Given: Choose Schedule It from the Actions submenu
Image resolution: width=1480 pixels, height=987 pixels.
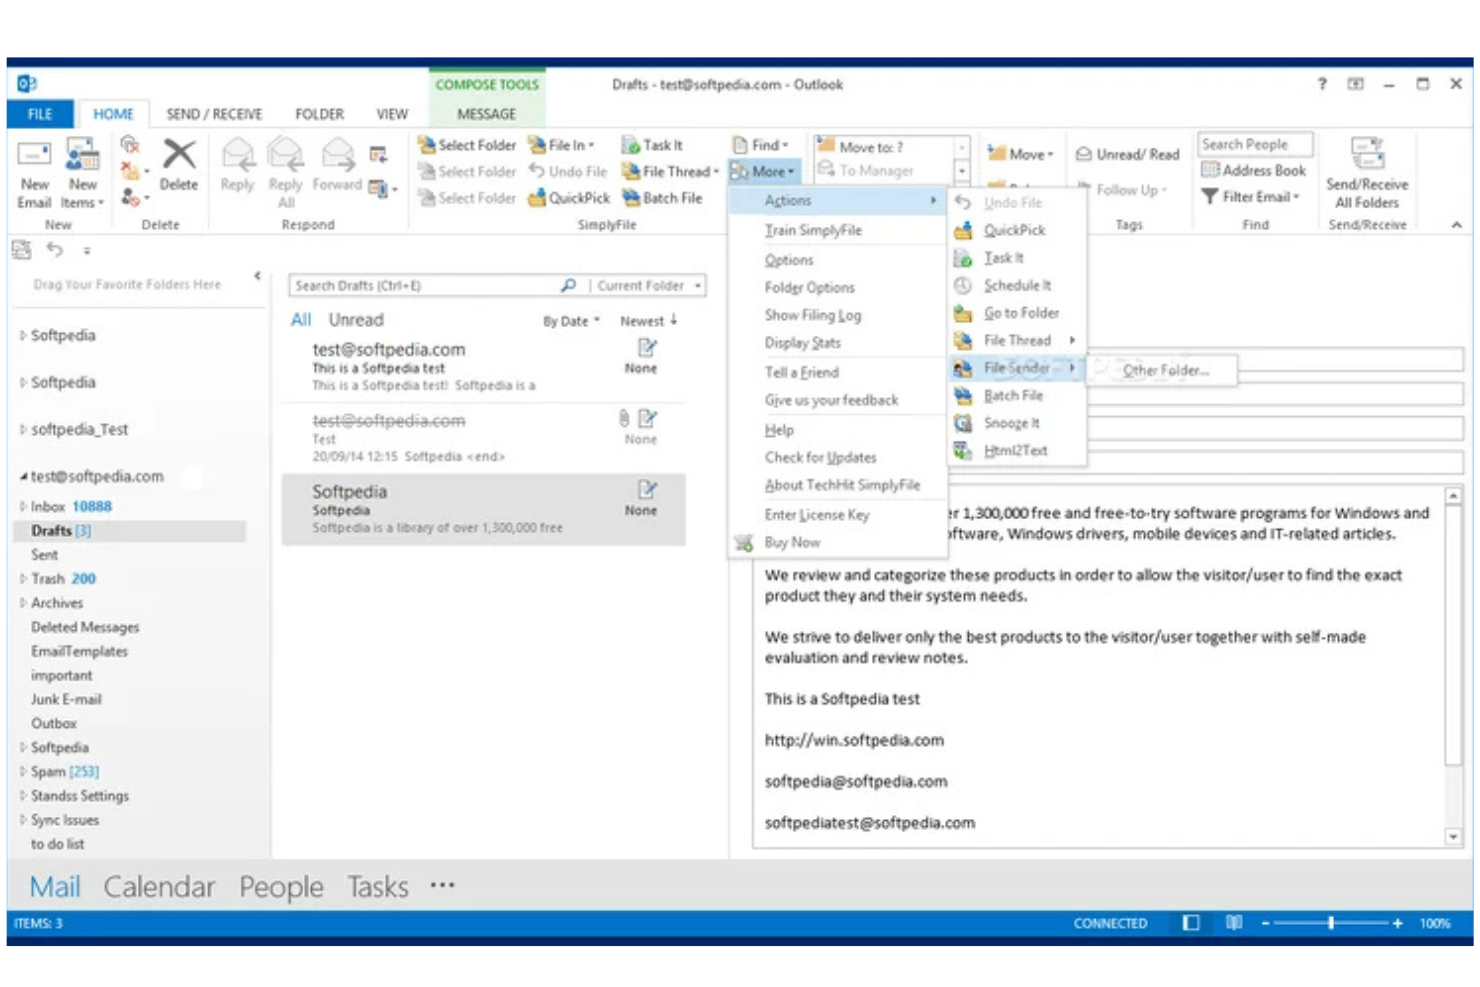Looking at the screenshot, I should (x=1017, y=285).
